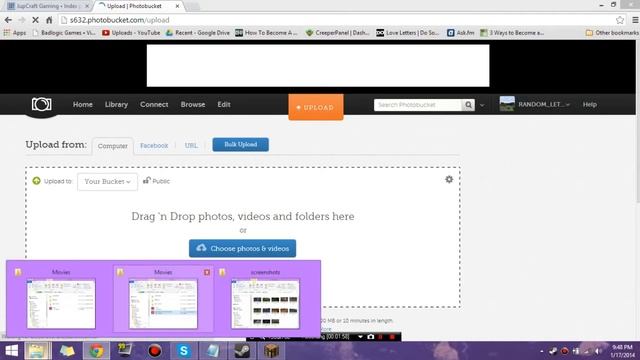Open Uploads - YouTube bookmark
The image size is (640, 360).
click(x=131, y=33)
